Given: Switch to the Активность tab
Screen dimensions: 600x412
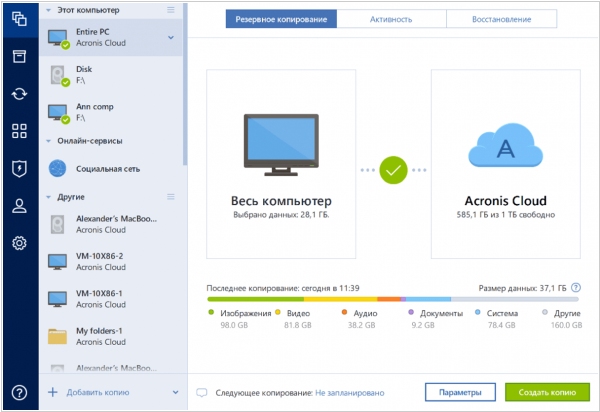Looking at the screenshot, I should click(391, 19).
